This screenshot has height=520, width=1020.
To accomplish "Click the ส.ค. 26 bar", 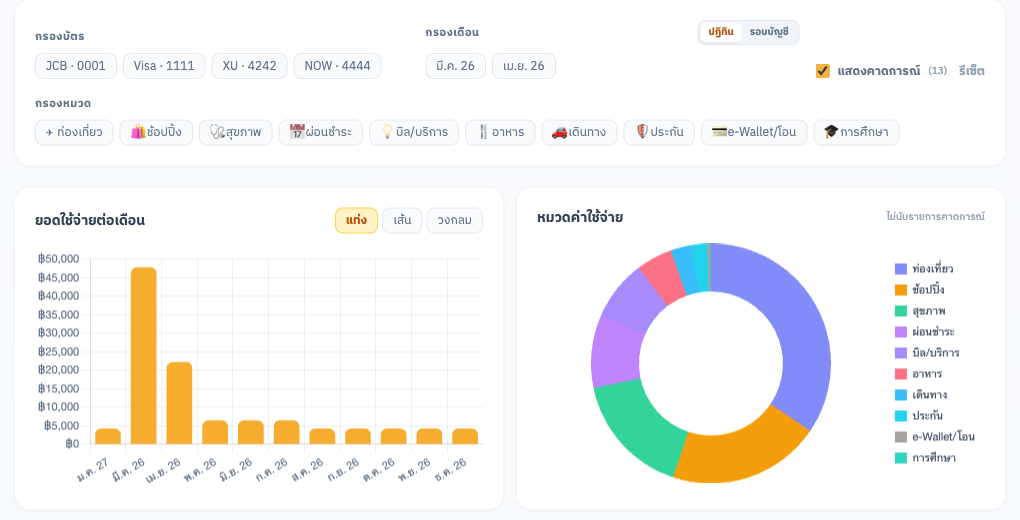I will (322, 436).
